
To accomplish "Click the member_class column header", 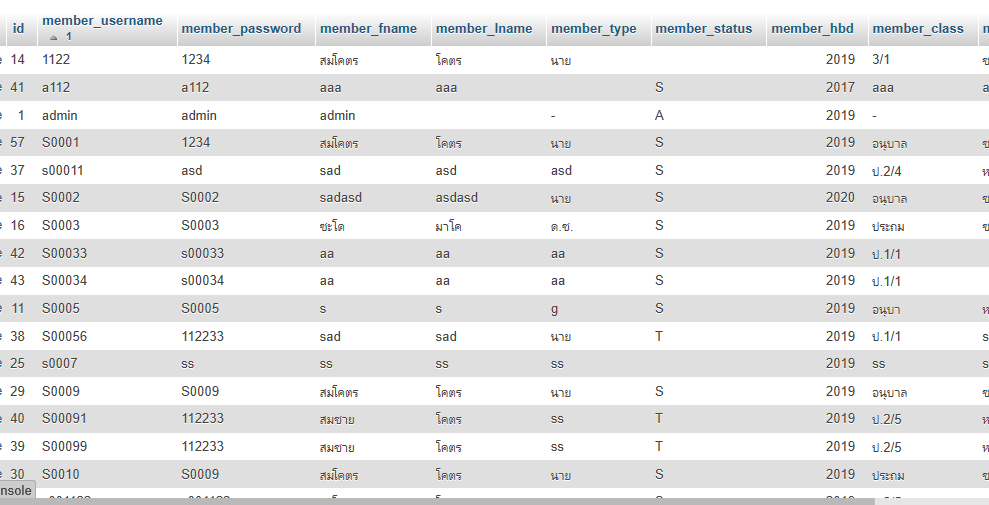I will pos(918,29).
